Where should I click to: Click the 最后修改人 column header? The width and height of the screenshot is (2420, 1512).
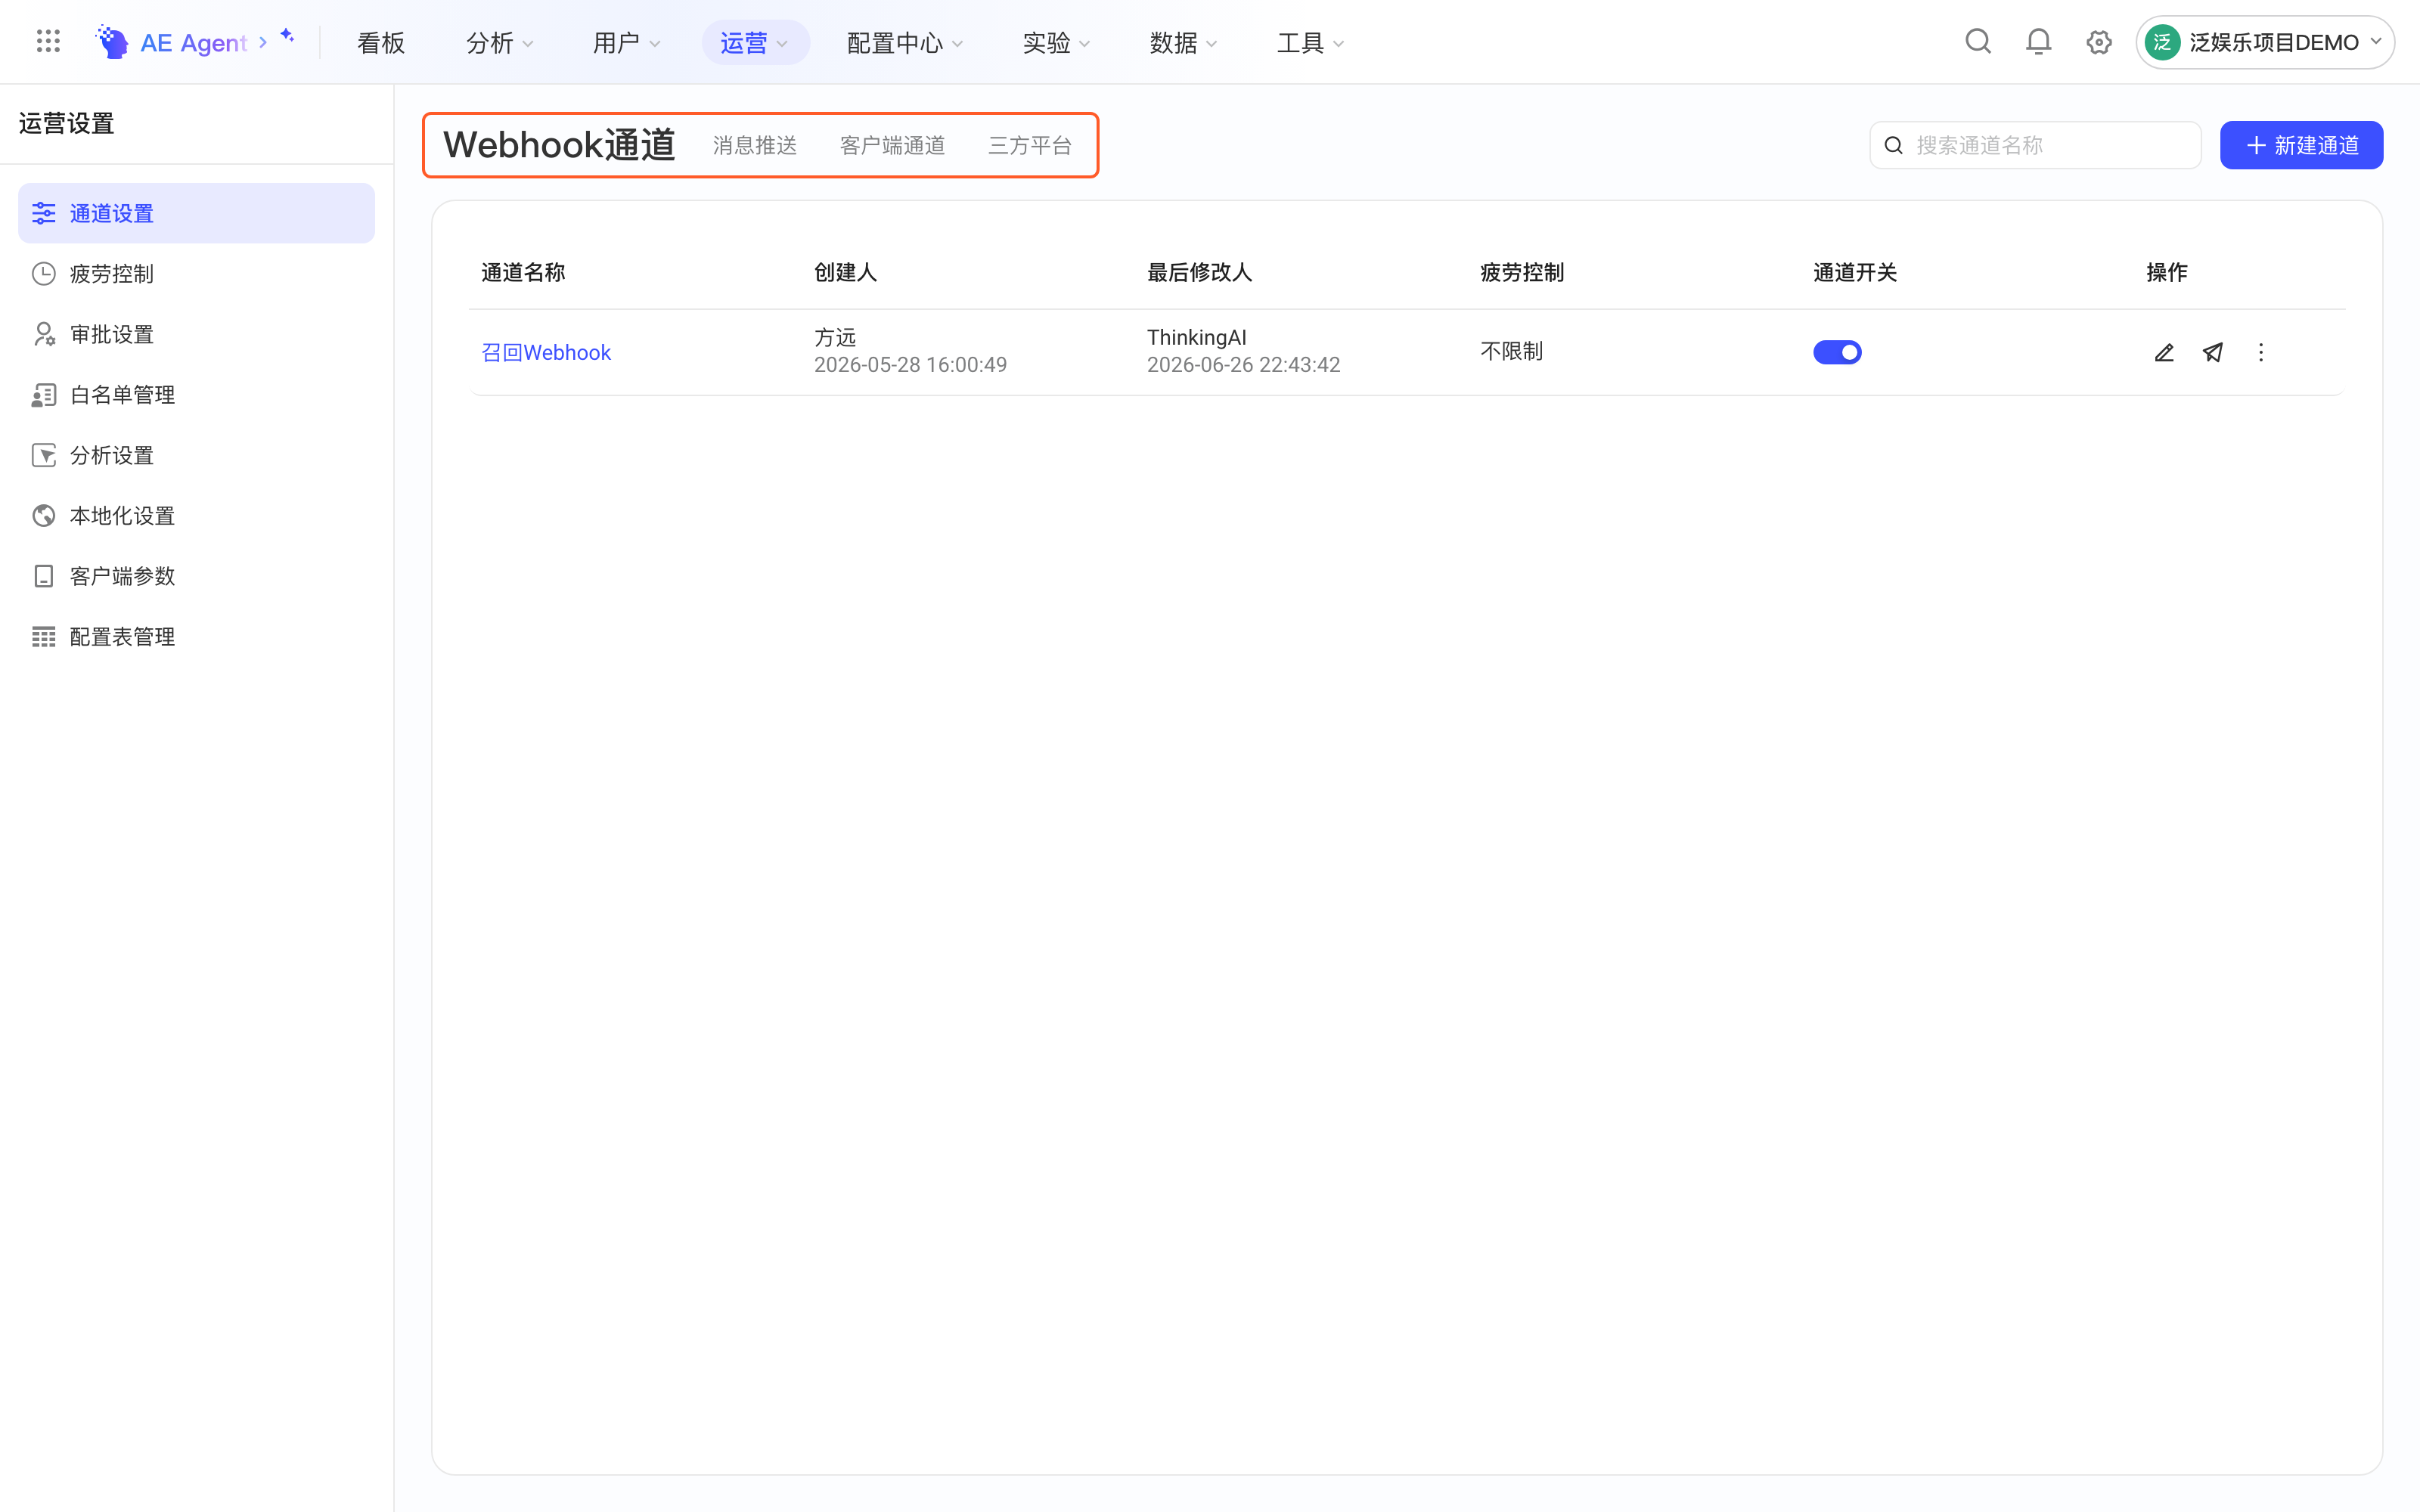point(1199,272)
